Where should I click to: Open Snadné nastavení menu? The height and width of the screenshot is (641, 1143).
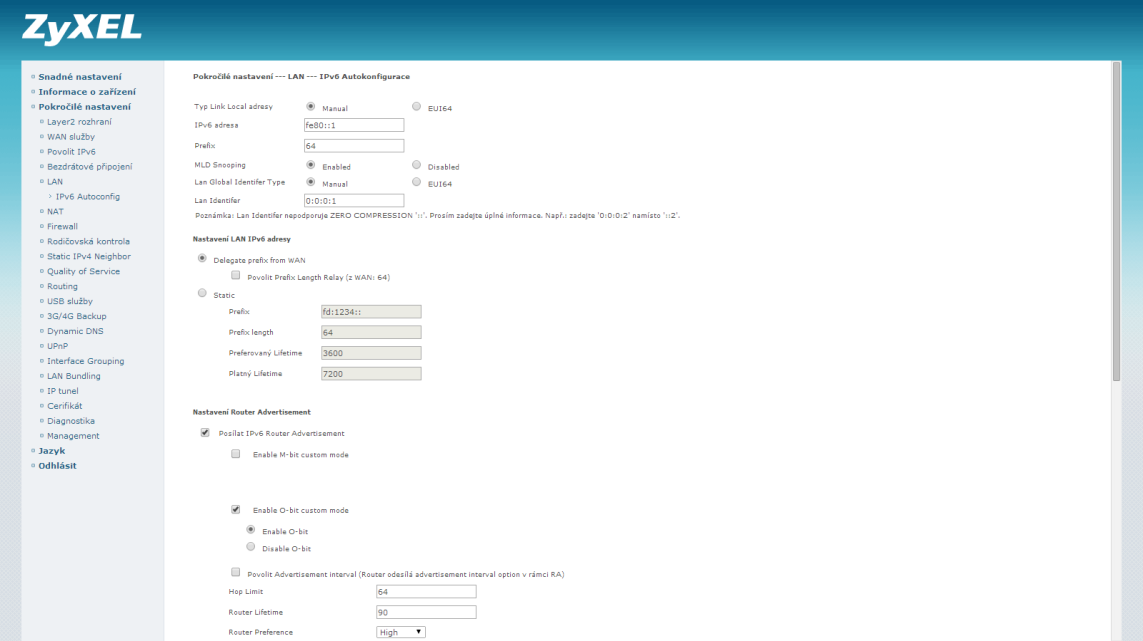[79, 77]
